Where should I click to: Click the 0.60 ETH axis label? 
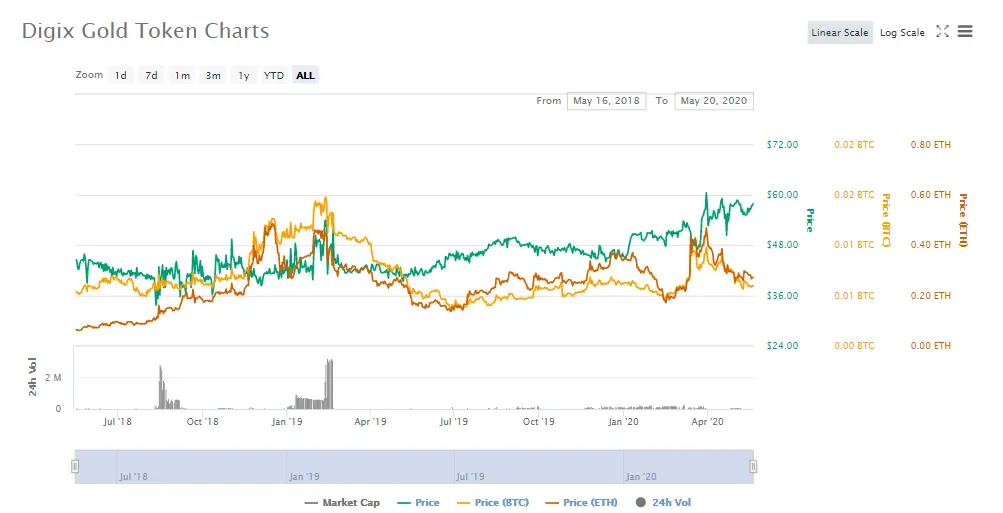pos(931,194)
